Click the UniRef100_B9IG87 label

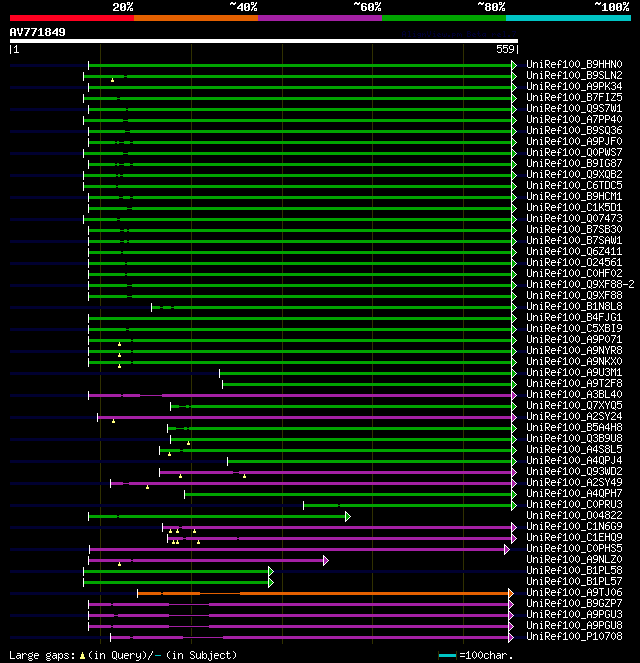574,163
